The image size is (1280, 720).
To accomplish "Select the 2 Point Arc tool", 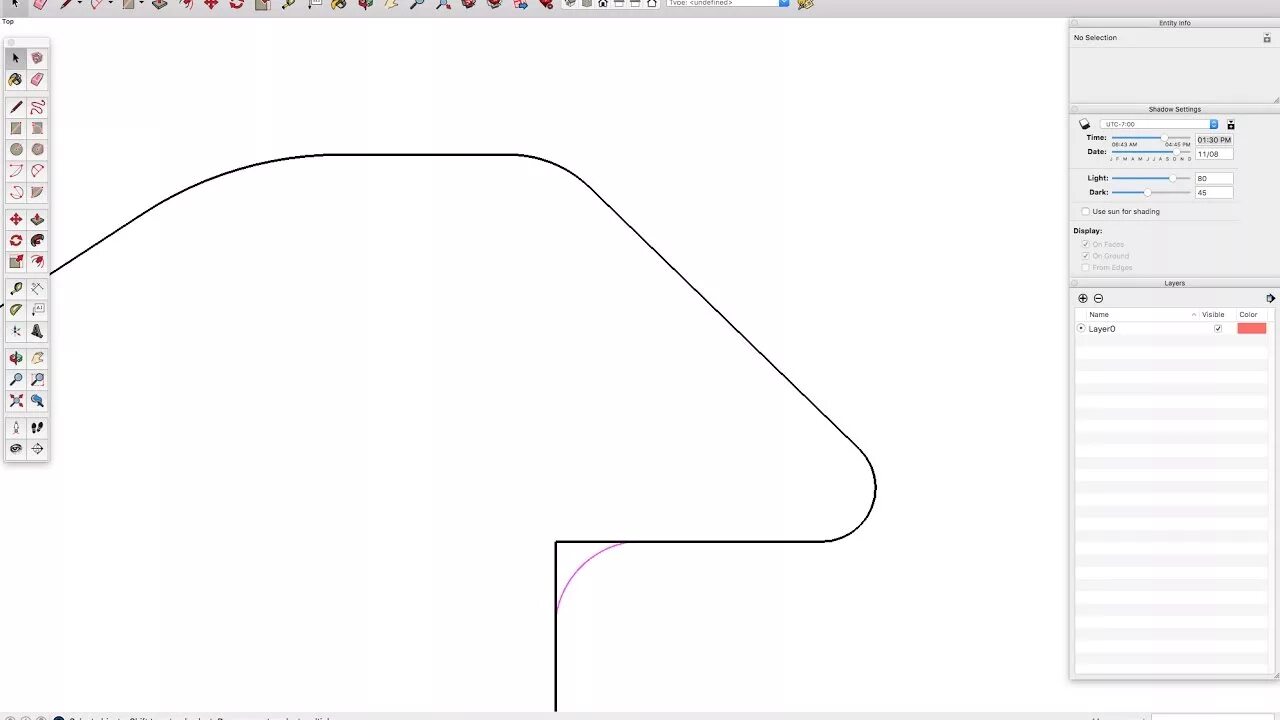I will (37, 171).
